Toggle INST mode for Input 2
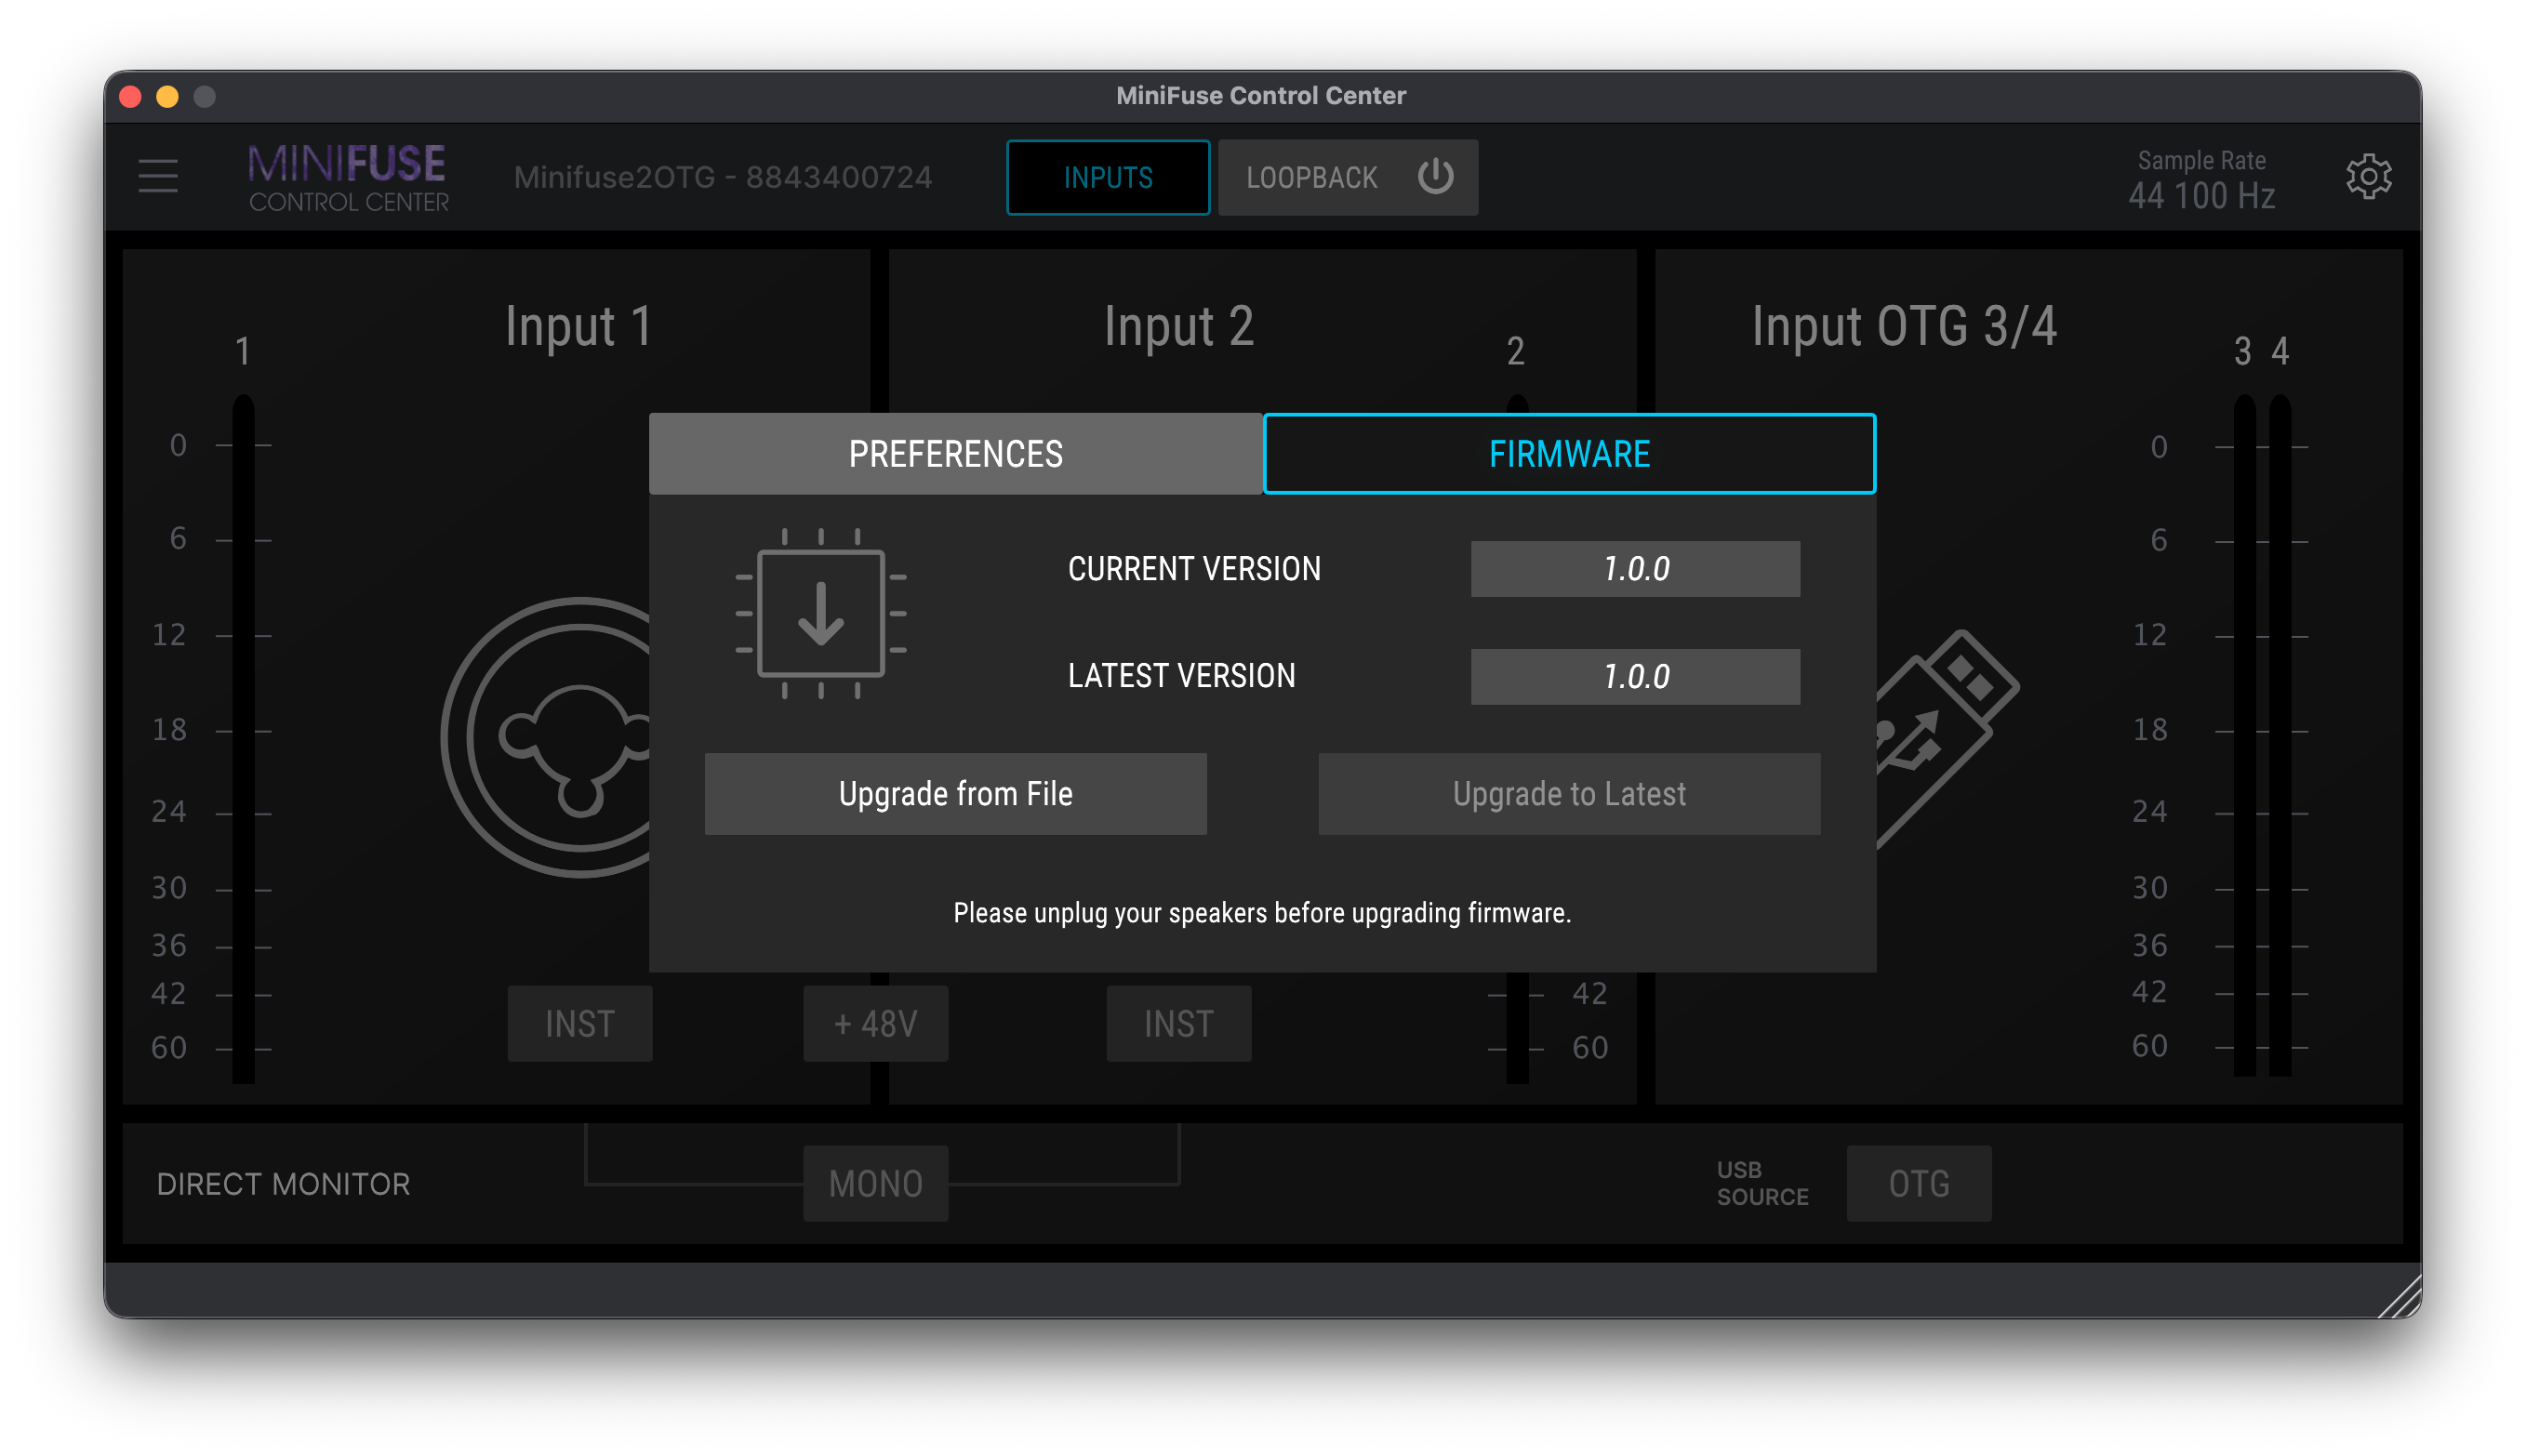The height and width of the screenshot is (1456, 2526). 1178,1023
